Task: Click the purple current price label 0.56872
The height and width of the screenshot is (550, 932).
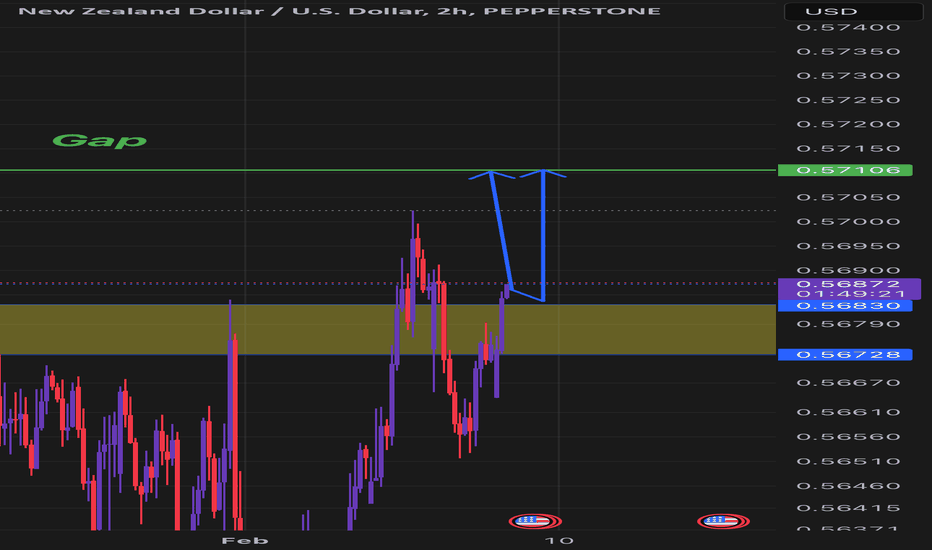Action: pyautogui.click(x=848, y=284)
